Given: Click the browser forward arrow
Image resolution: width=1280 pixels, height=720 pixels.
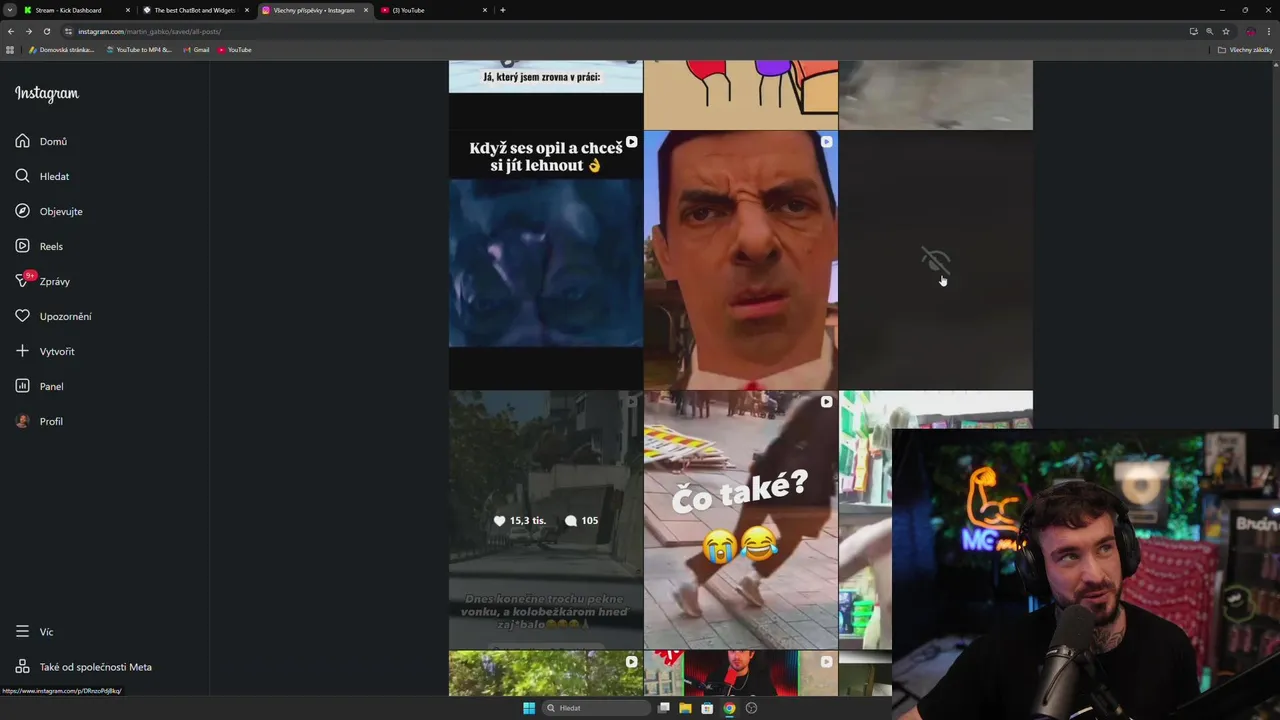Looking at the screenshot, I should pos(28,31).
